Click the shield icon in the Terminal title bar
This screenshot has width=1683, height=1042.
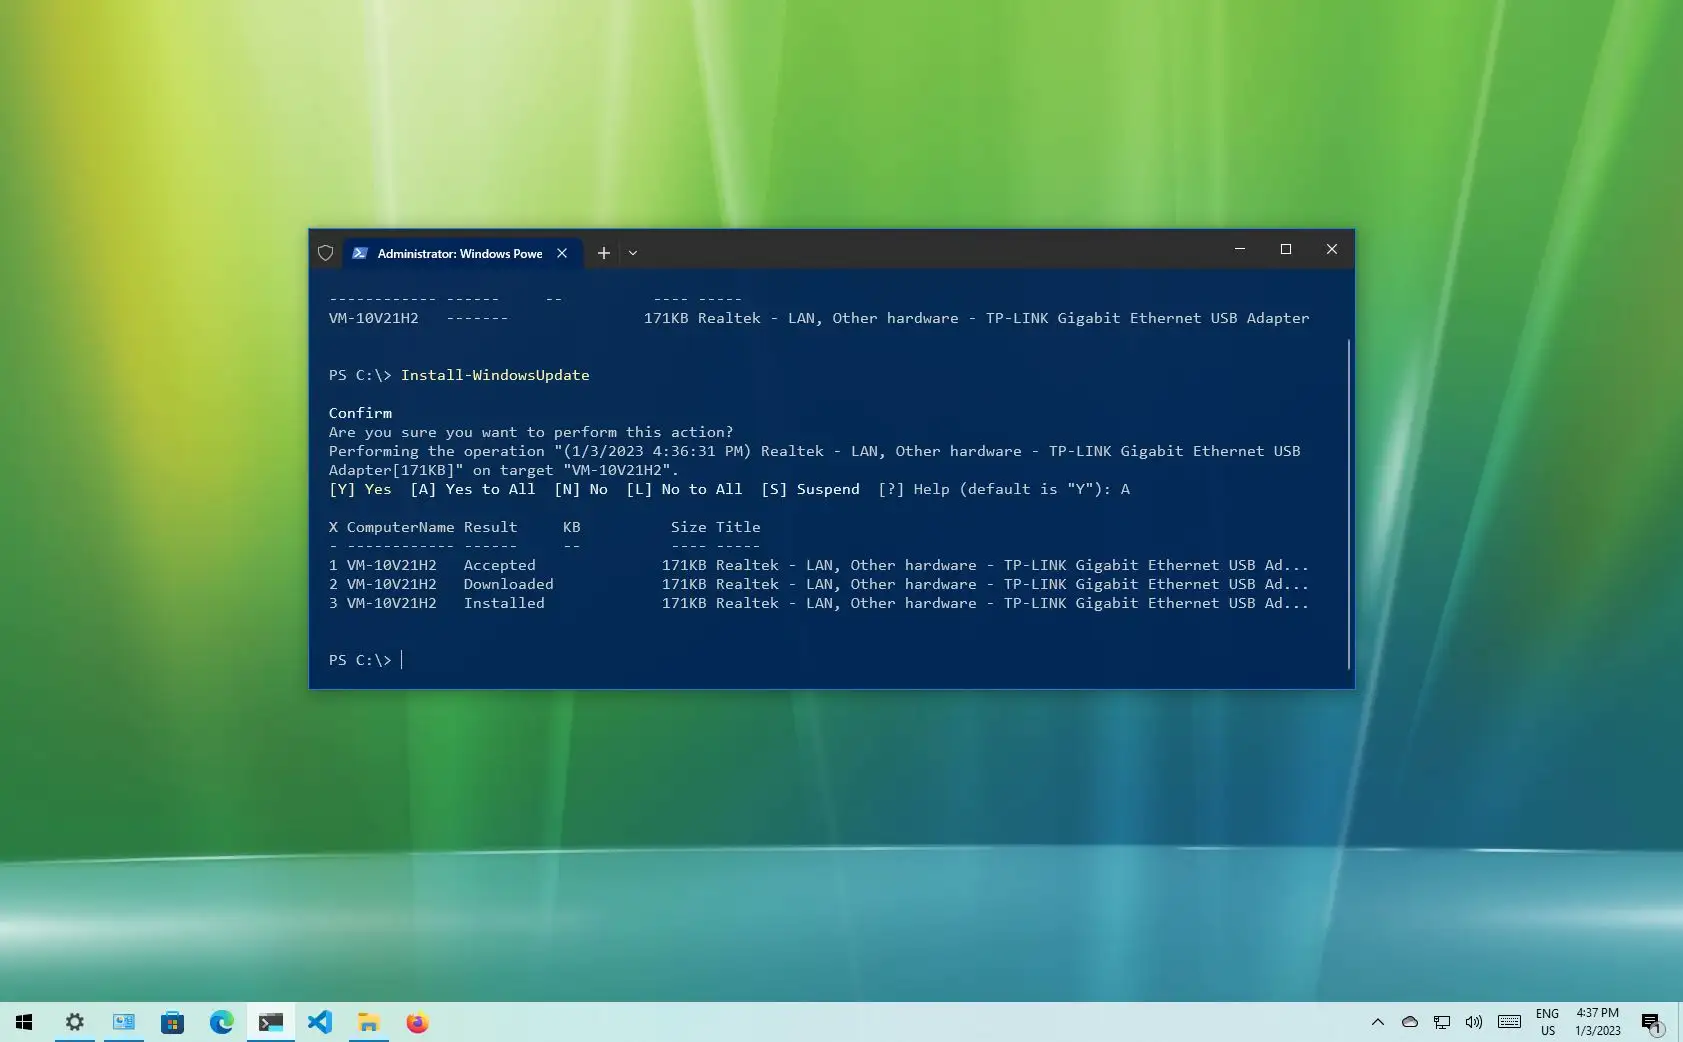point(326,253)
